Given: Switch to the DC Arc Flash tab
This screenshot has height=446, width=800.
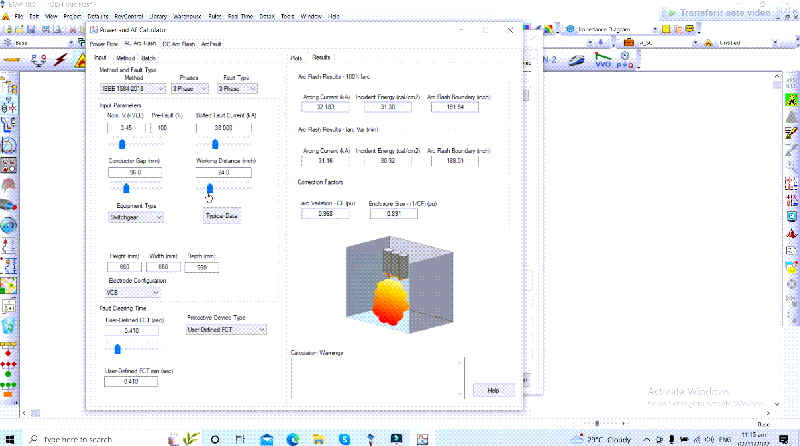Looking at the screenshot, I should [178, 44].
